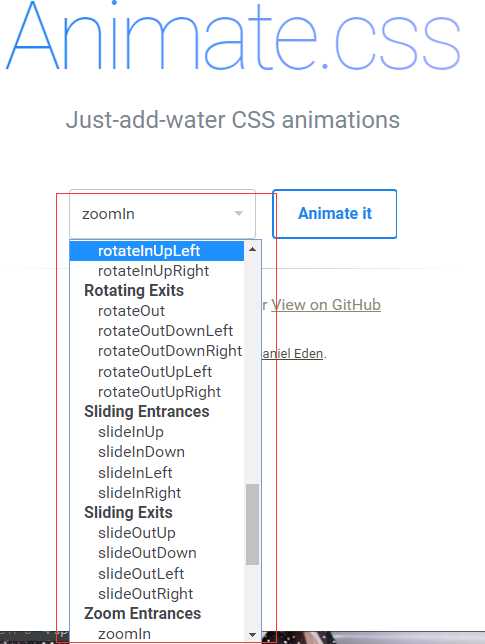Select the slideInDown option

[157, 452]
